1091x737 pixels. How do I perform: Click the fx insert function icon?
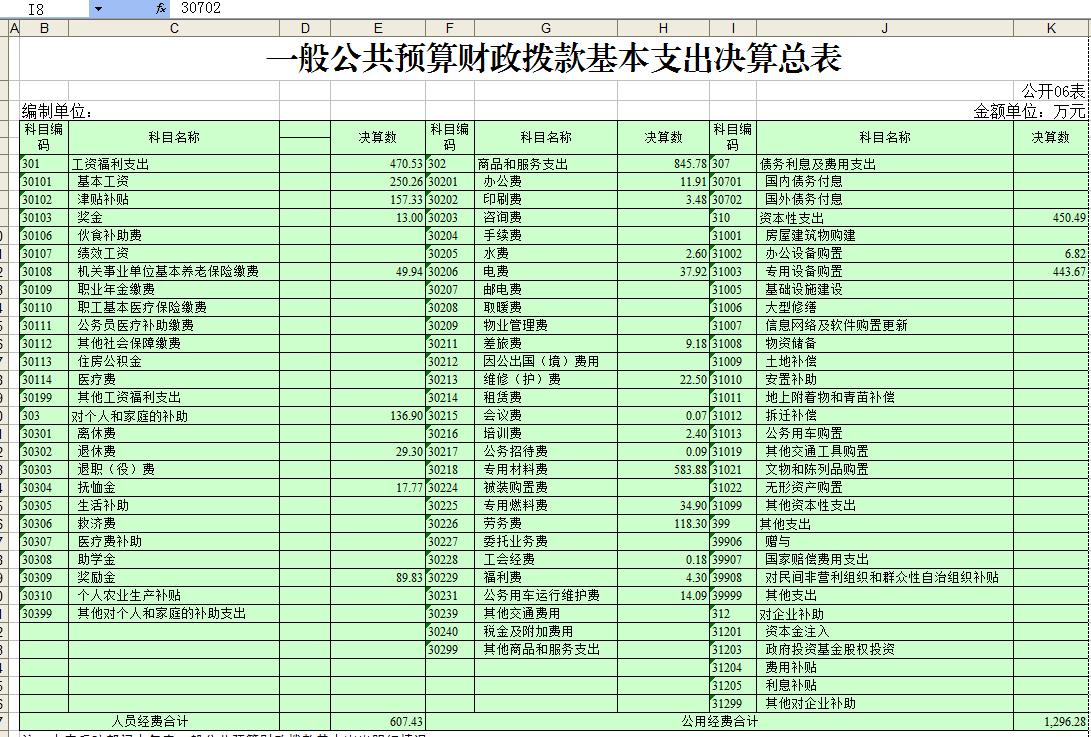click(x=160, y=8)
